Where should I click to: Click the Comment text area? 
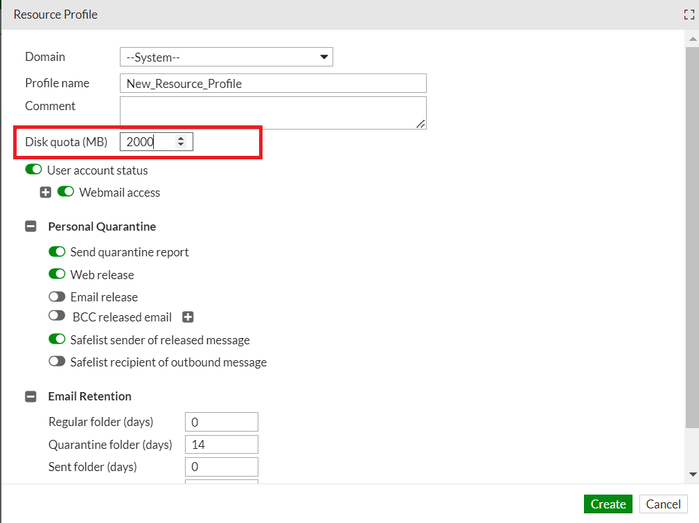pos(272,112)
